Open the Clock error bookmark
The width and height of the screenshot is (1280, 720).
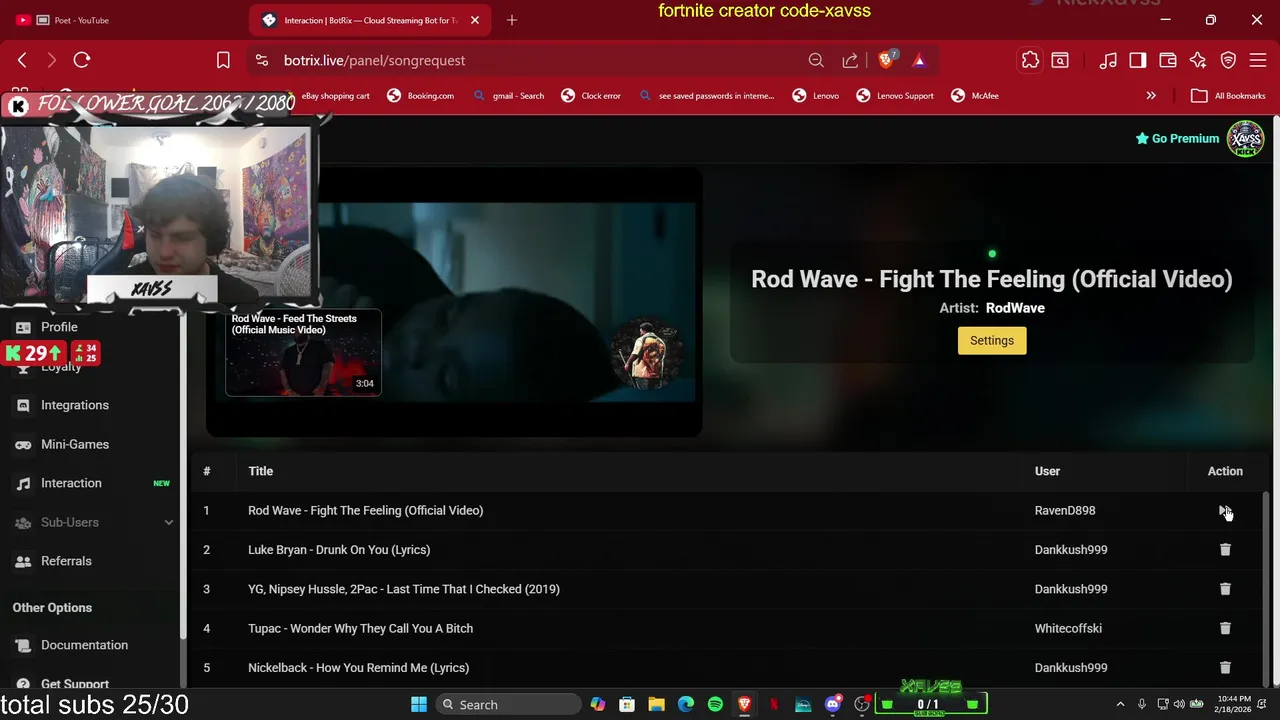[591, 96]
